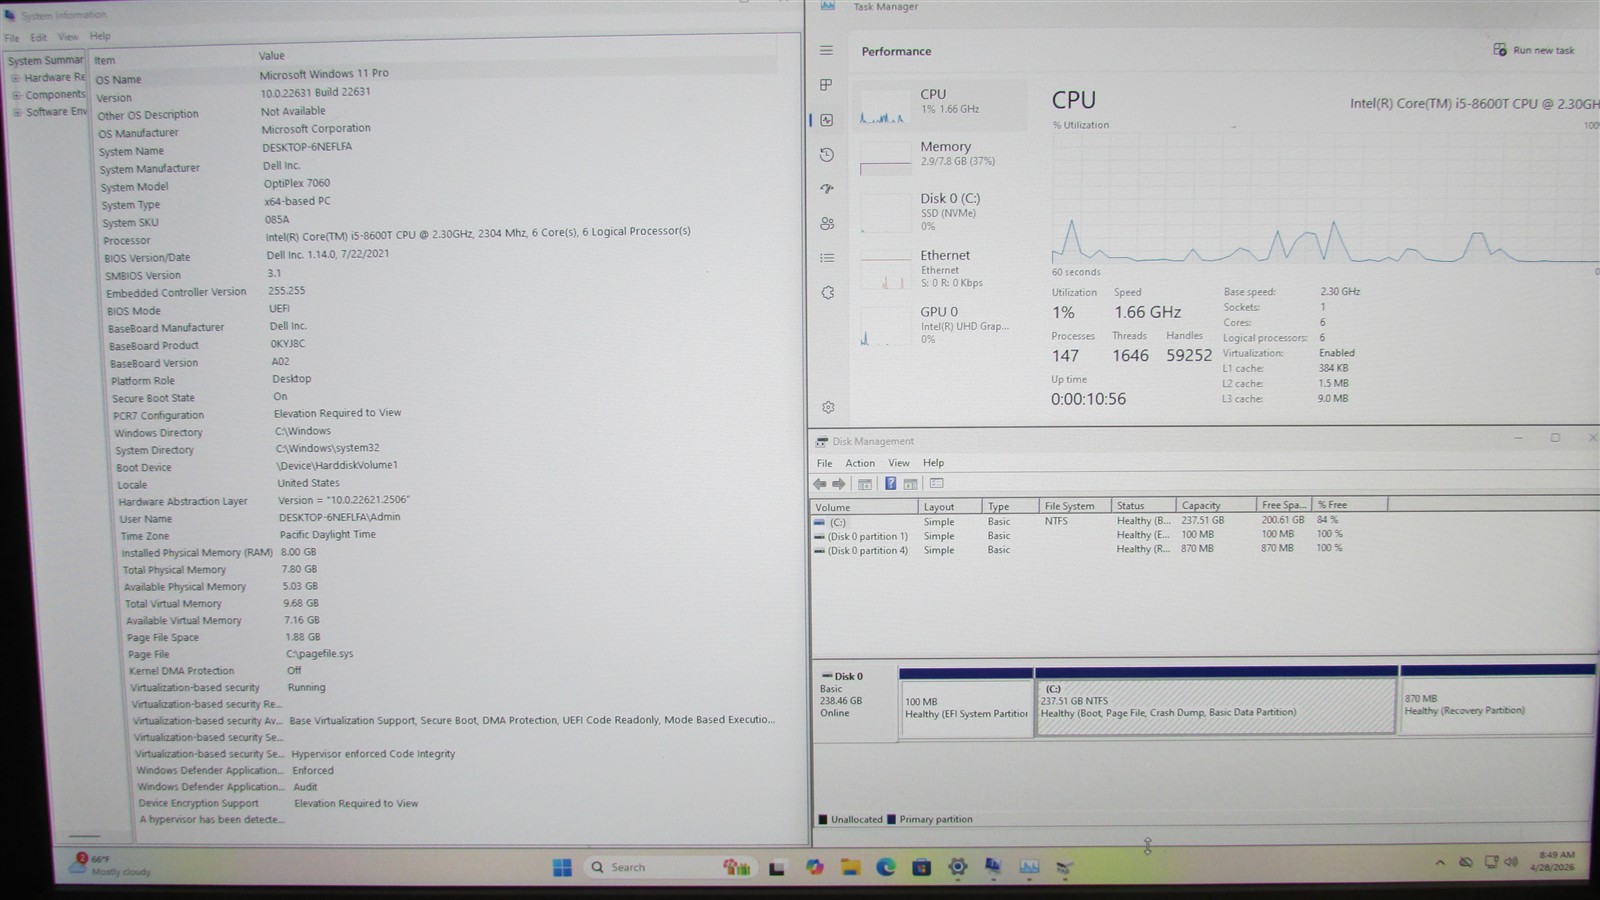Open volume control in system tray
The image size is (1600, 900).
(1511, 862)
